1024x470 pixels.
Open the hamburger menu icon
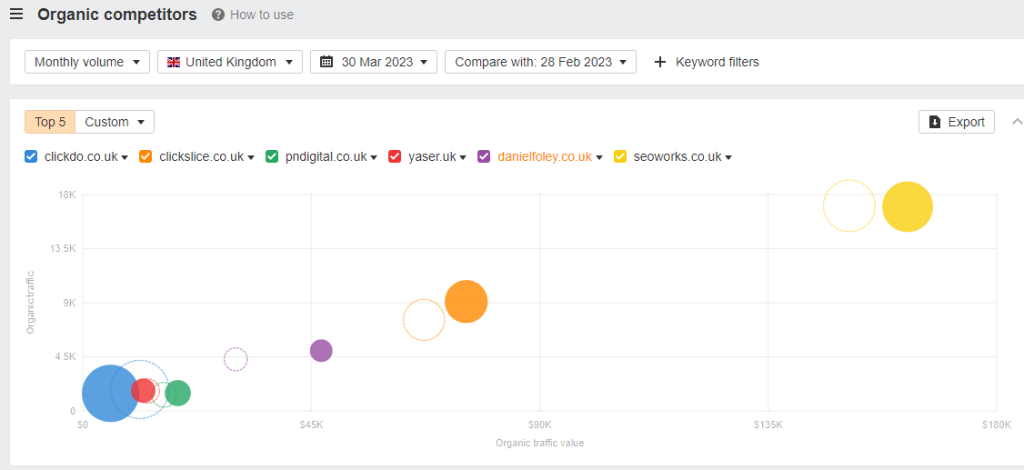tap(16, 15)
